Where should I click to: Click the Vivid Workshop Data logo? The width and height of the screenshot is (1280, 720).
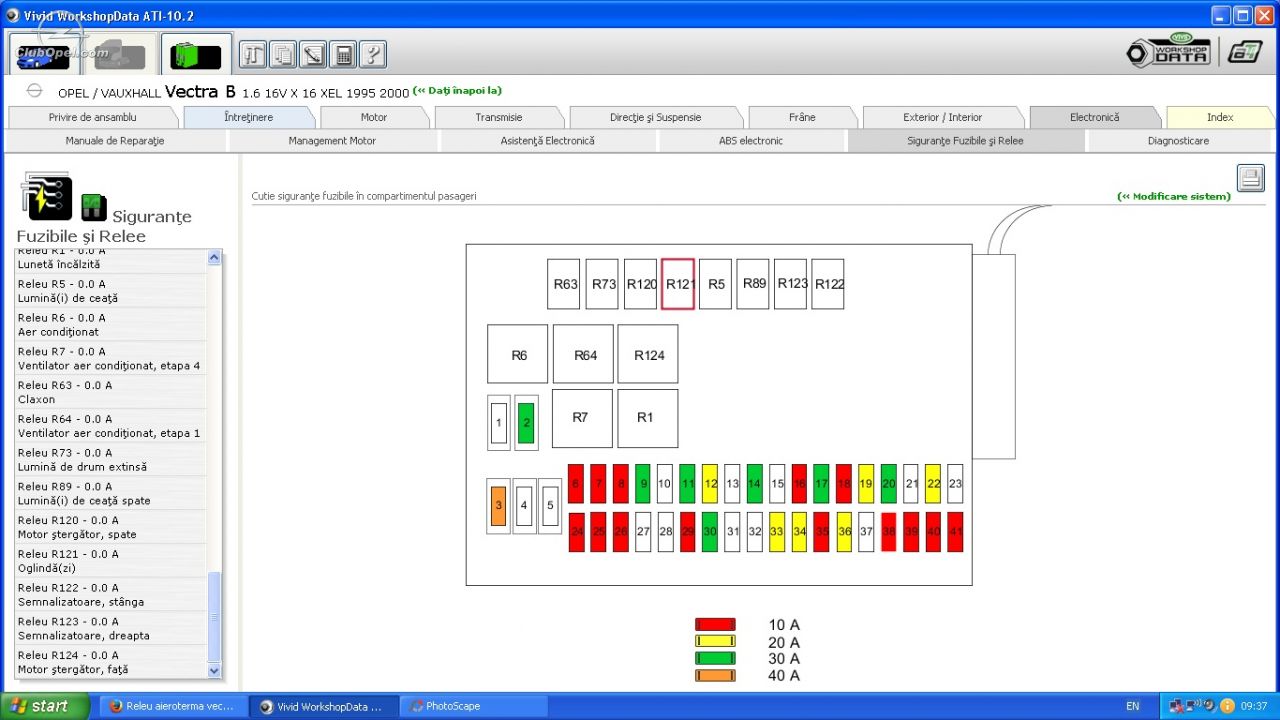click(1168, 50)
